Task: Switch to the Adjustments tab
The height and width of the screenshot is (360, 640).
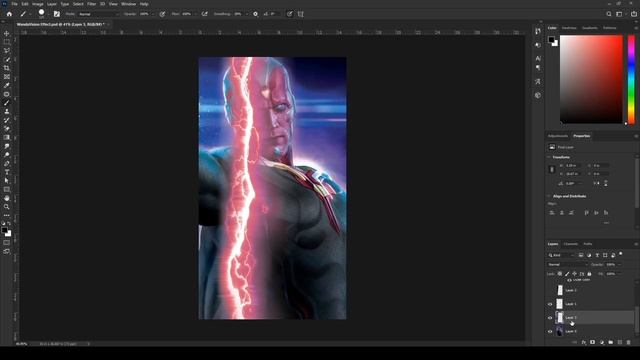Action: (x=558, y=136)
